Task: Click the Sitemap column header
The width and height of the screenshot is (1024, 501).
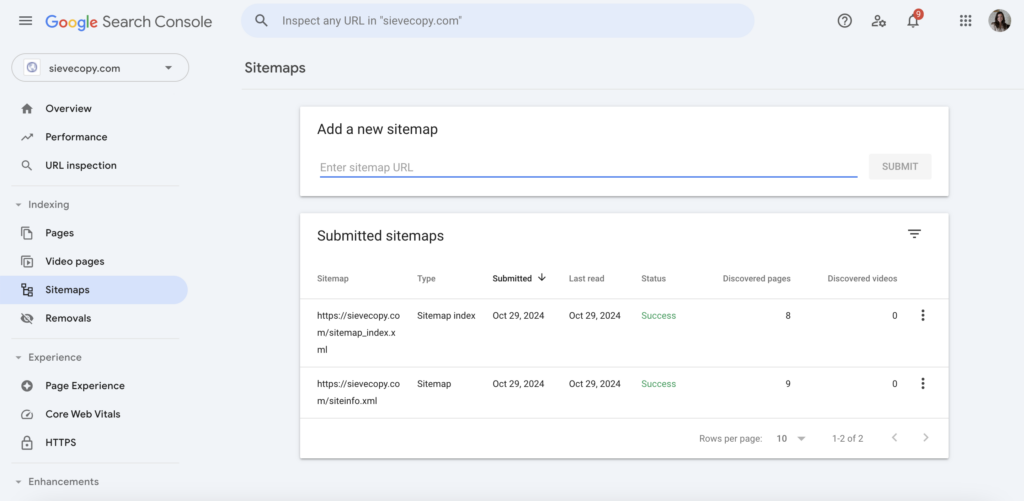Action: click(333, 278)
